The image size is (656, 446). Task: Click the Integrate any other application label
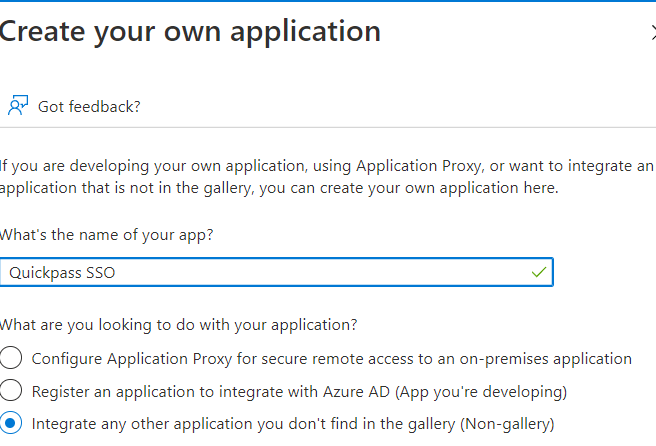(293, 424)
